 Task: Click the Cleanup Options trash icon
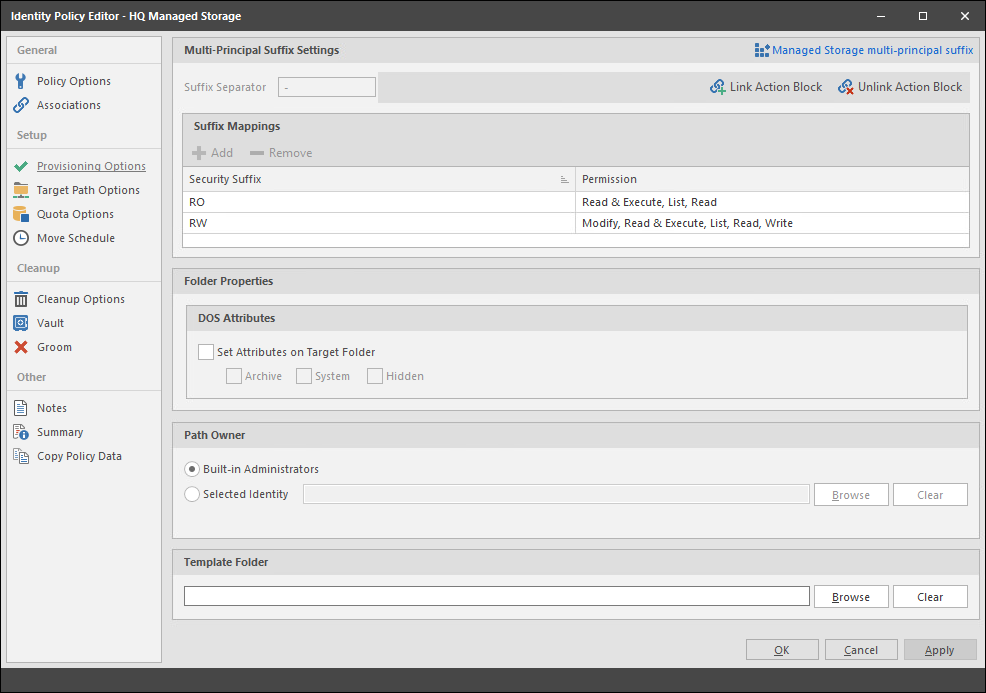click(21, 299)
